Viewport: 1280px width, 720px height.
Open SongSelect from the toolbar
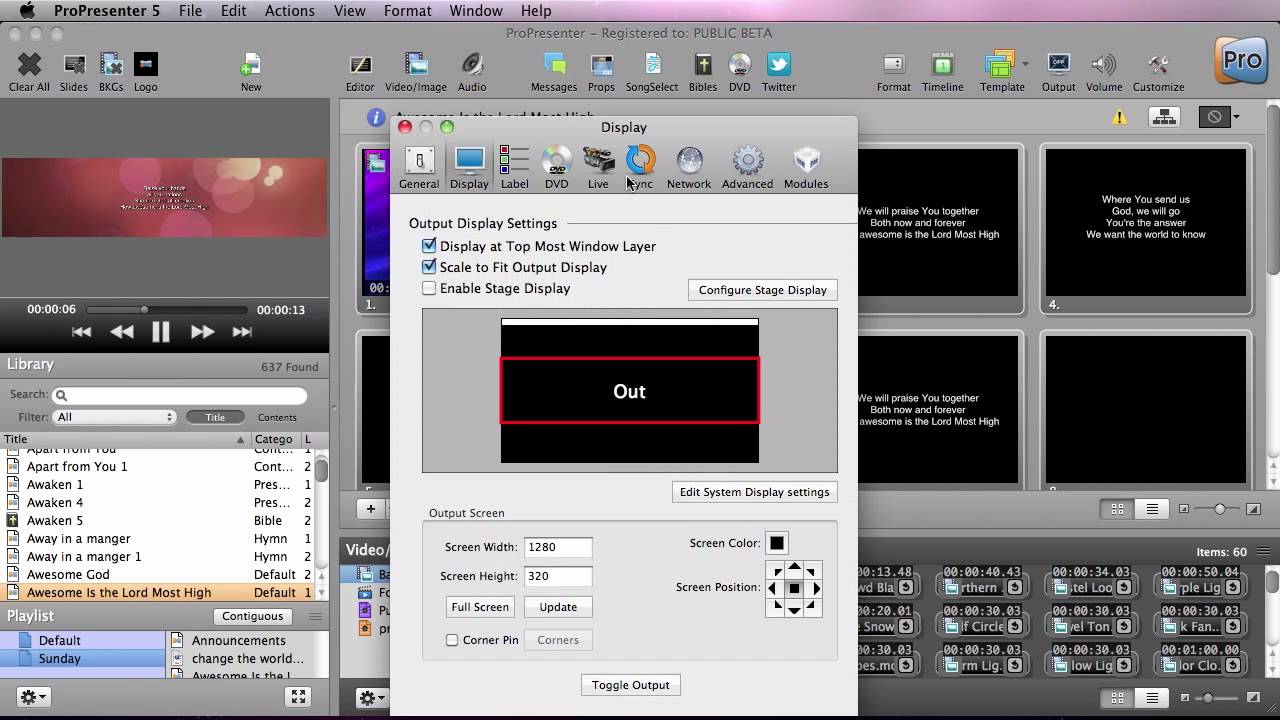pyautogui.click(x=652, y=72)
